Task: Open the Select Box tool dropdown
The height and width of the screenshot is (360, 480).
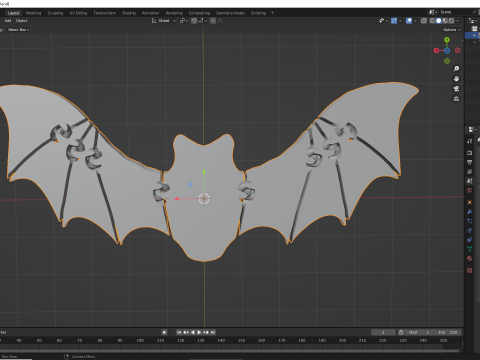Action: 18,30
